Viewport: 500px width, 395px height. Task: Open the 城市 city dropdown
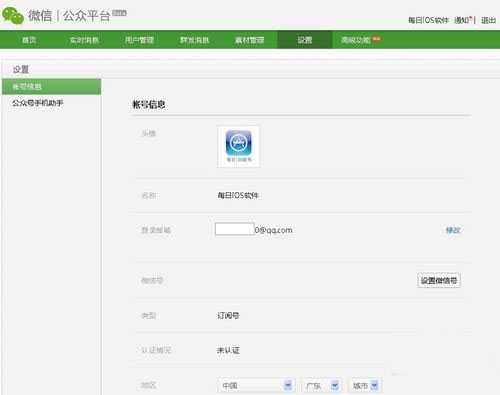point(365,385)
